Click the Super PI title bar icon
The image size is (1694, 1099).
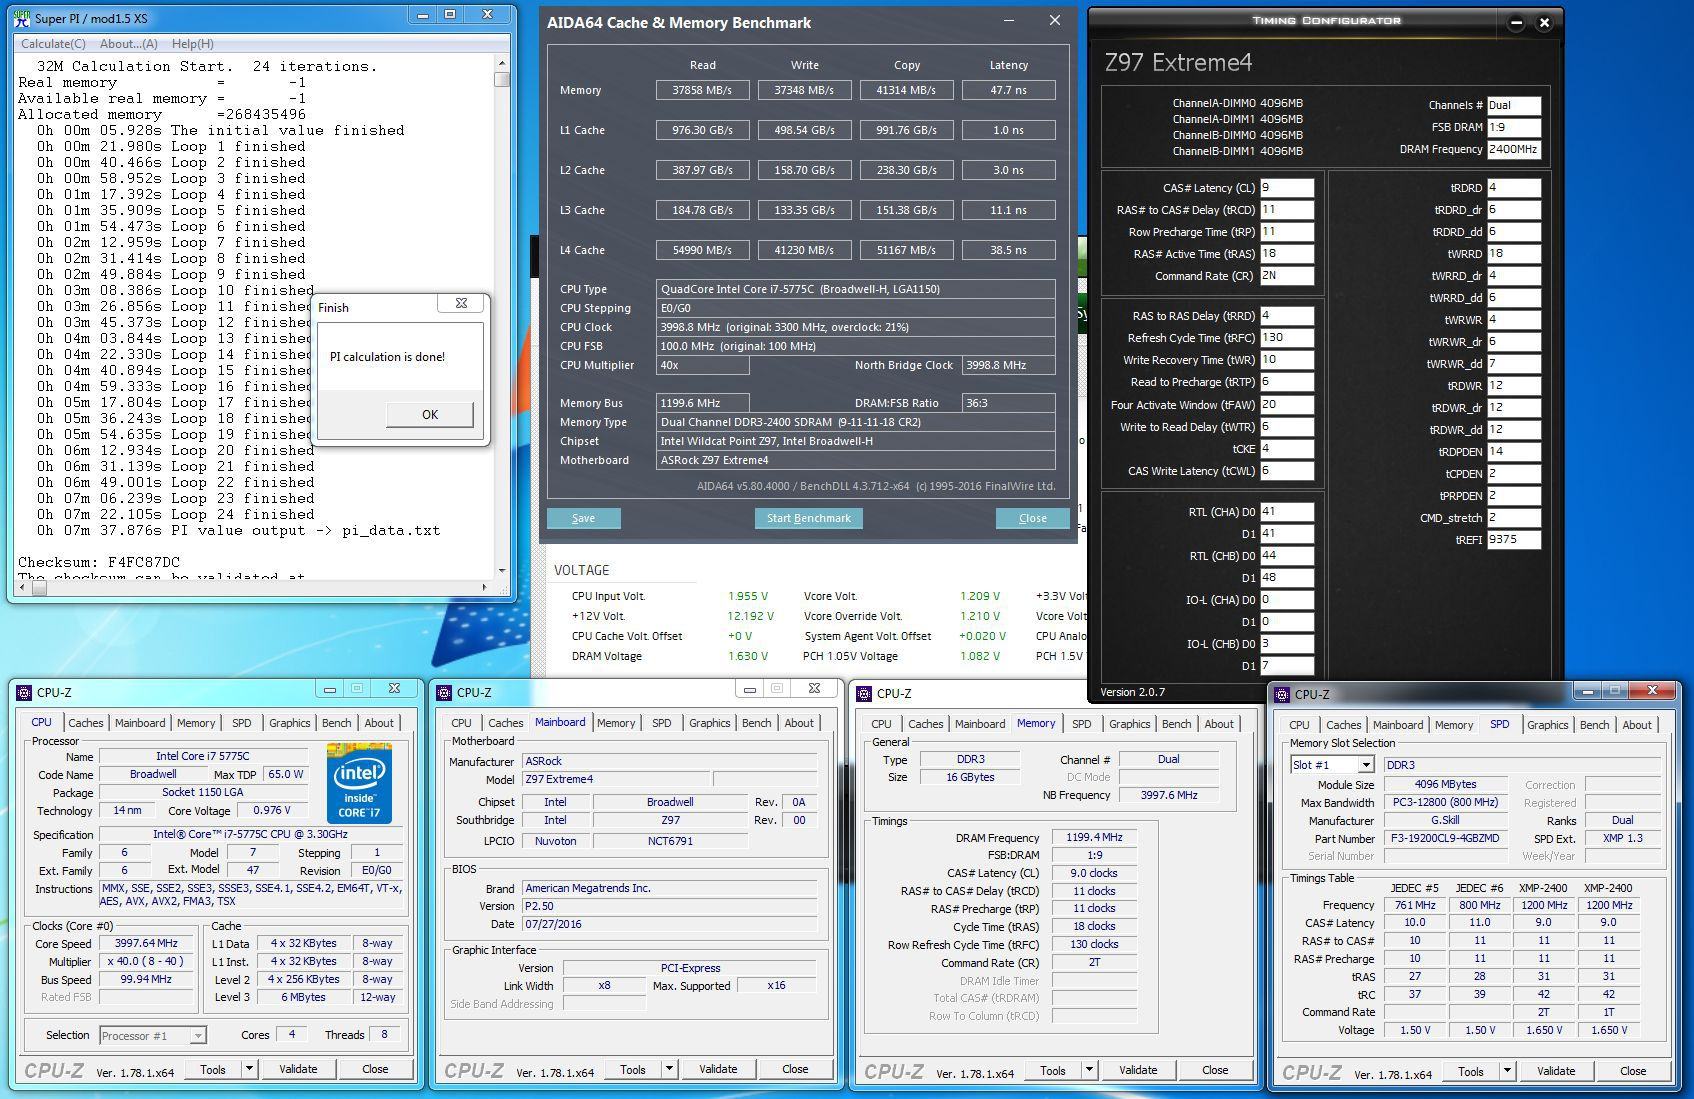[22, 18]
